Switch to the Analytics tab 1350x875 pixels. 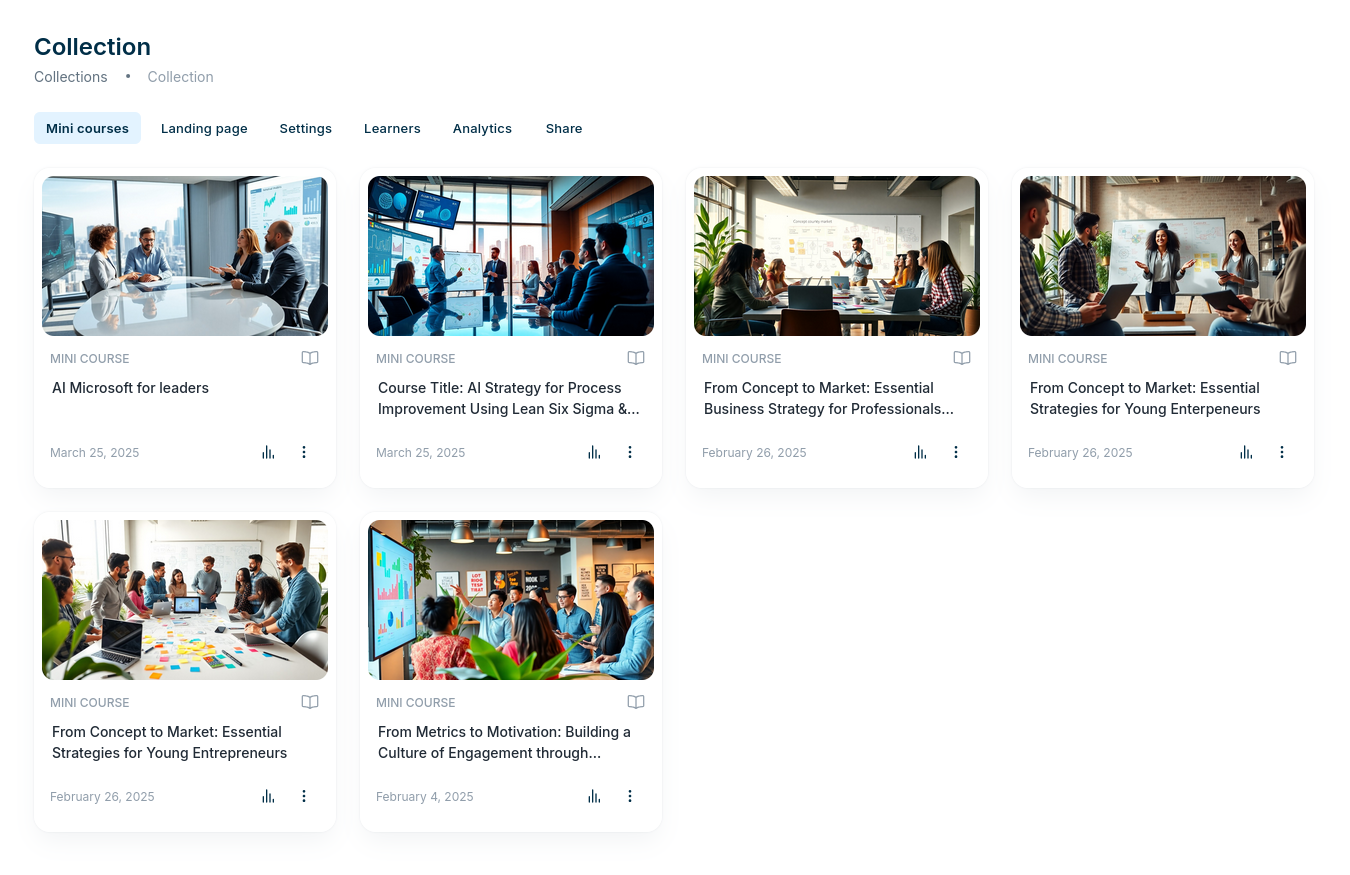pyautogui.click(x=482, y=128)
